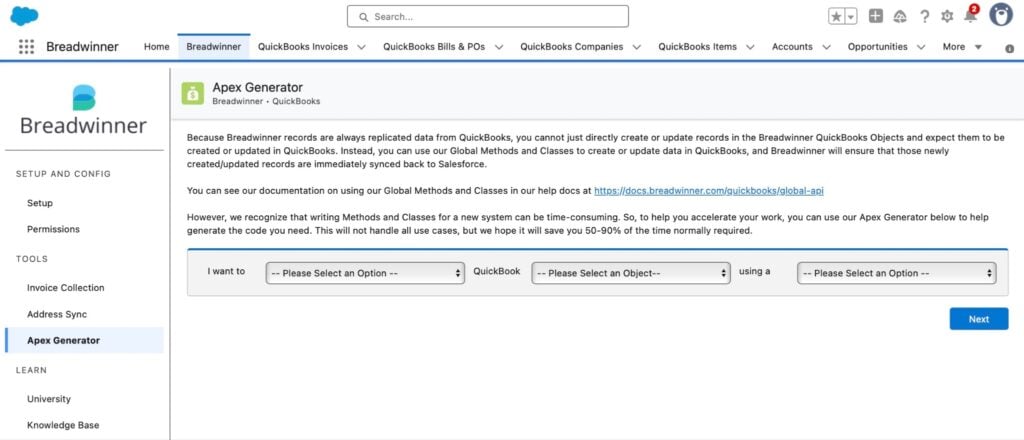Select Invoice Collection in the sidebar
This screenshot has width=1024, height=440.
(x=65, y=288)
